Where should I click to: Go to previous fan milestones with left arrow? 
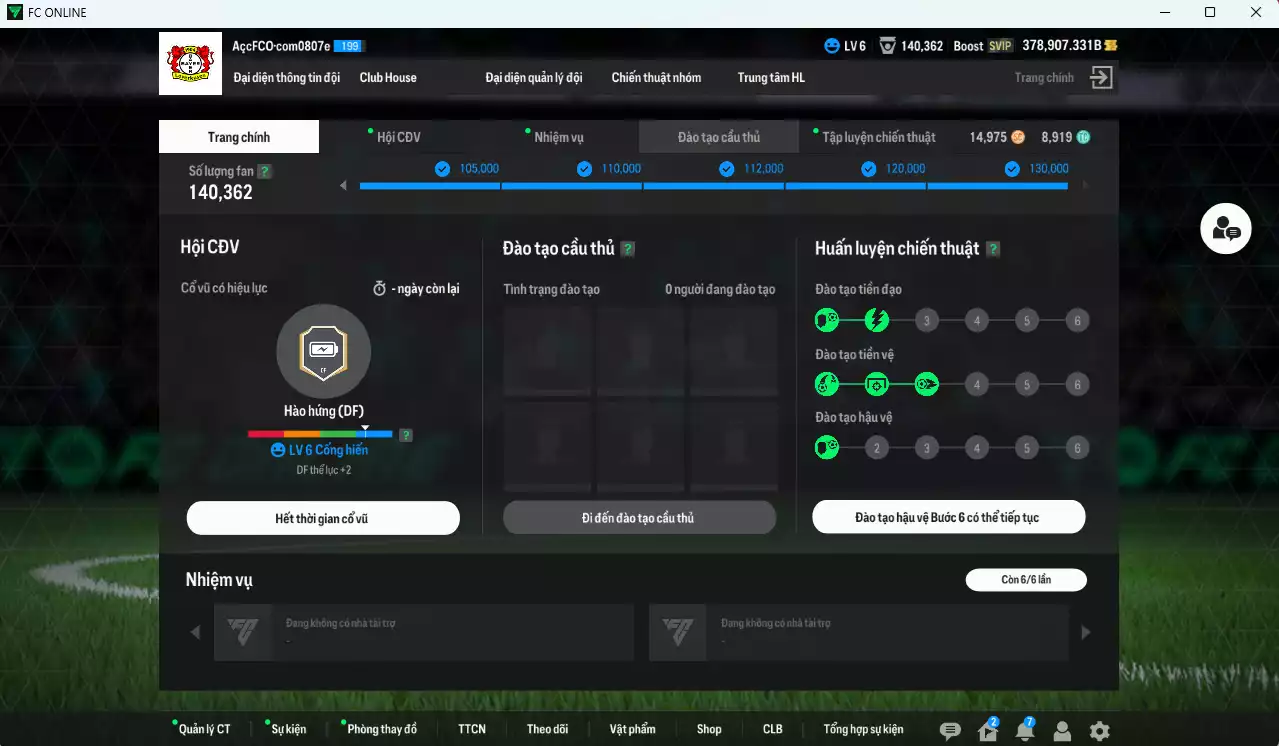(344, 186)
